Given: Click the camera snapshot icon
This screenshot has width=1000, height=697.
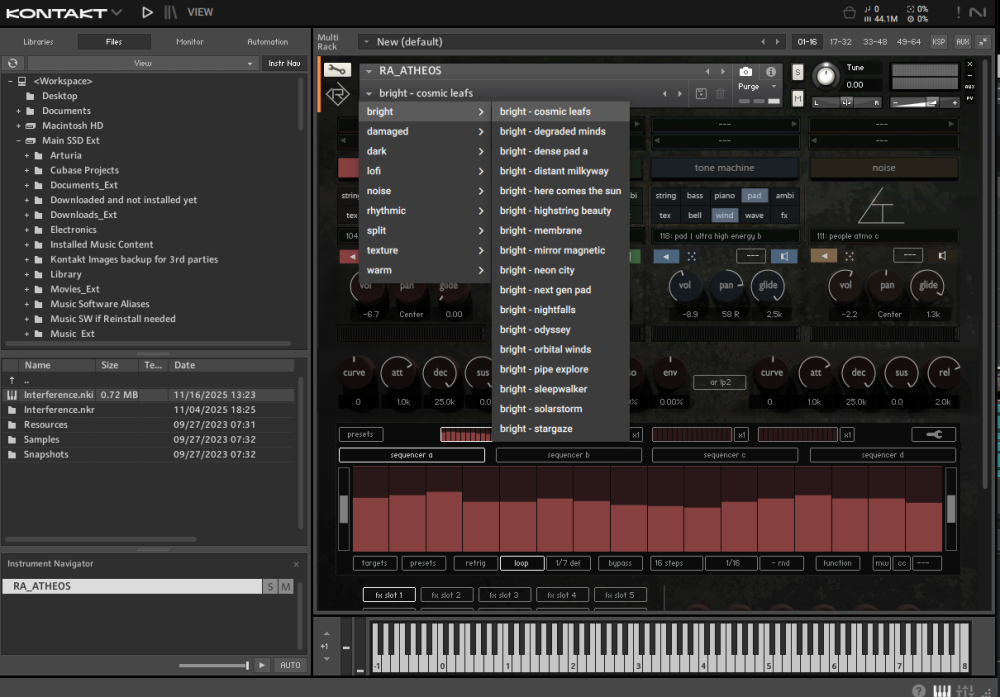Looking at the screenshot, I should 745,72.
